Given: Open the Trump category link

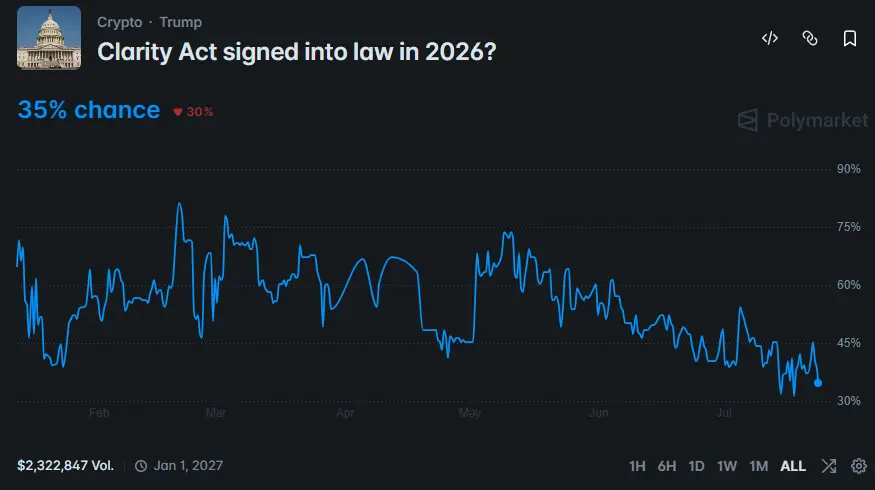Looking at the screenshot, I should [180, 22].
